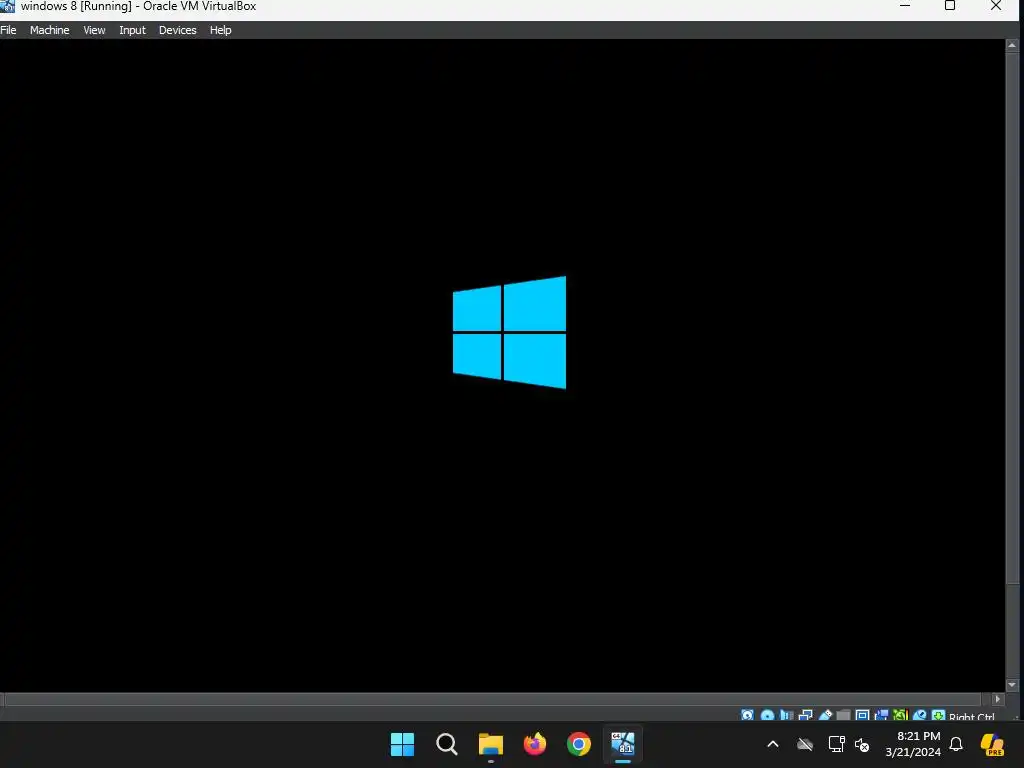Viewport: 1024px width, 768px height.
Task: Open the Input menu
Action: click(133, 30)
